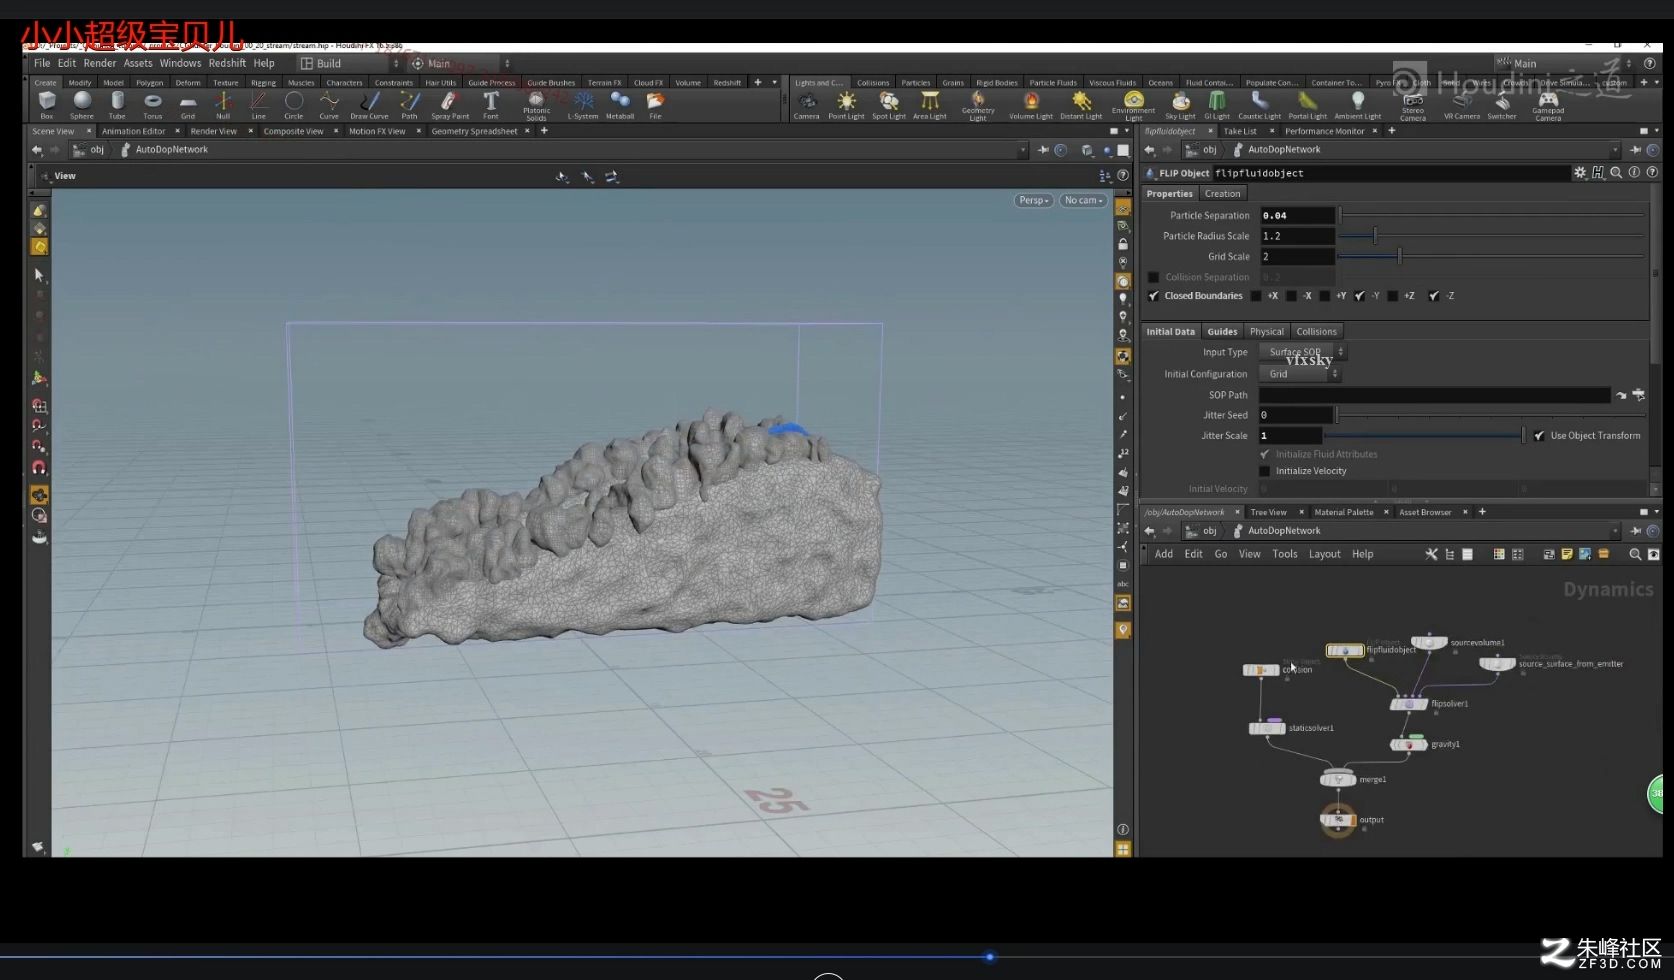Open the Persp viewport dropdown

click(x=1033, y=200)
